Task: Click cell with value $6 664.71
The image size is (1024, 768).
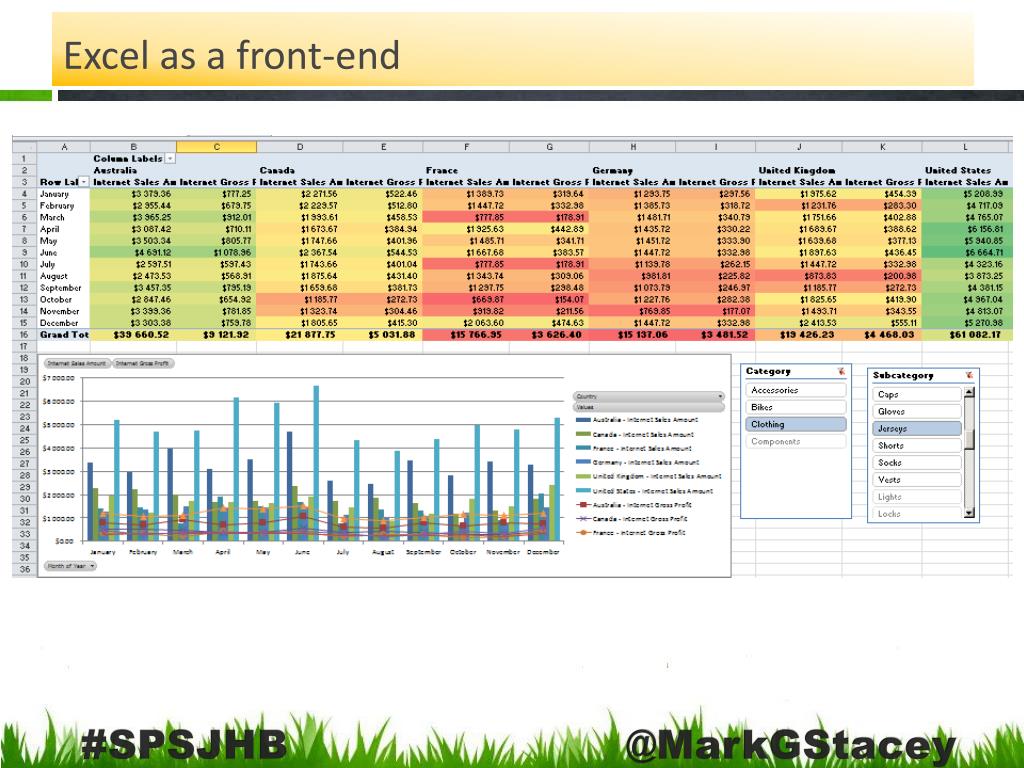Action: click(966, 253)
